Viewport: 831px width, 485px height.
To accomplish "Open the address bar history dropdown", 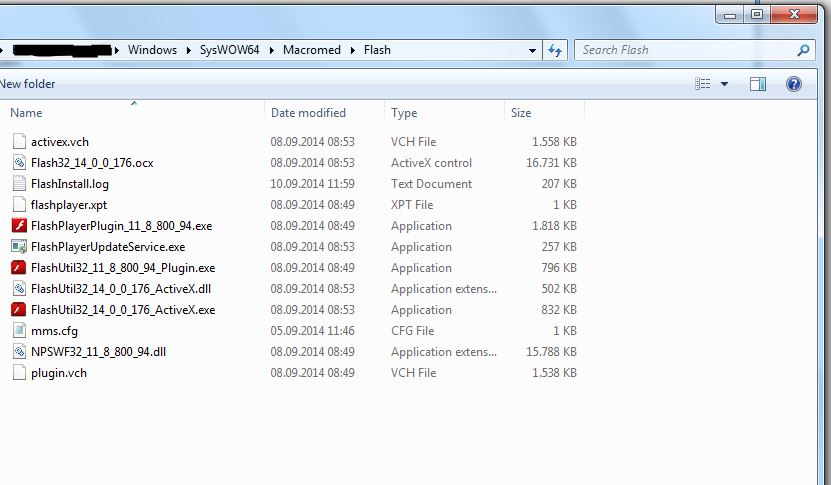I will click(532, 51).
